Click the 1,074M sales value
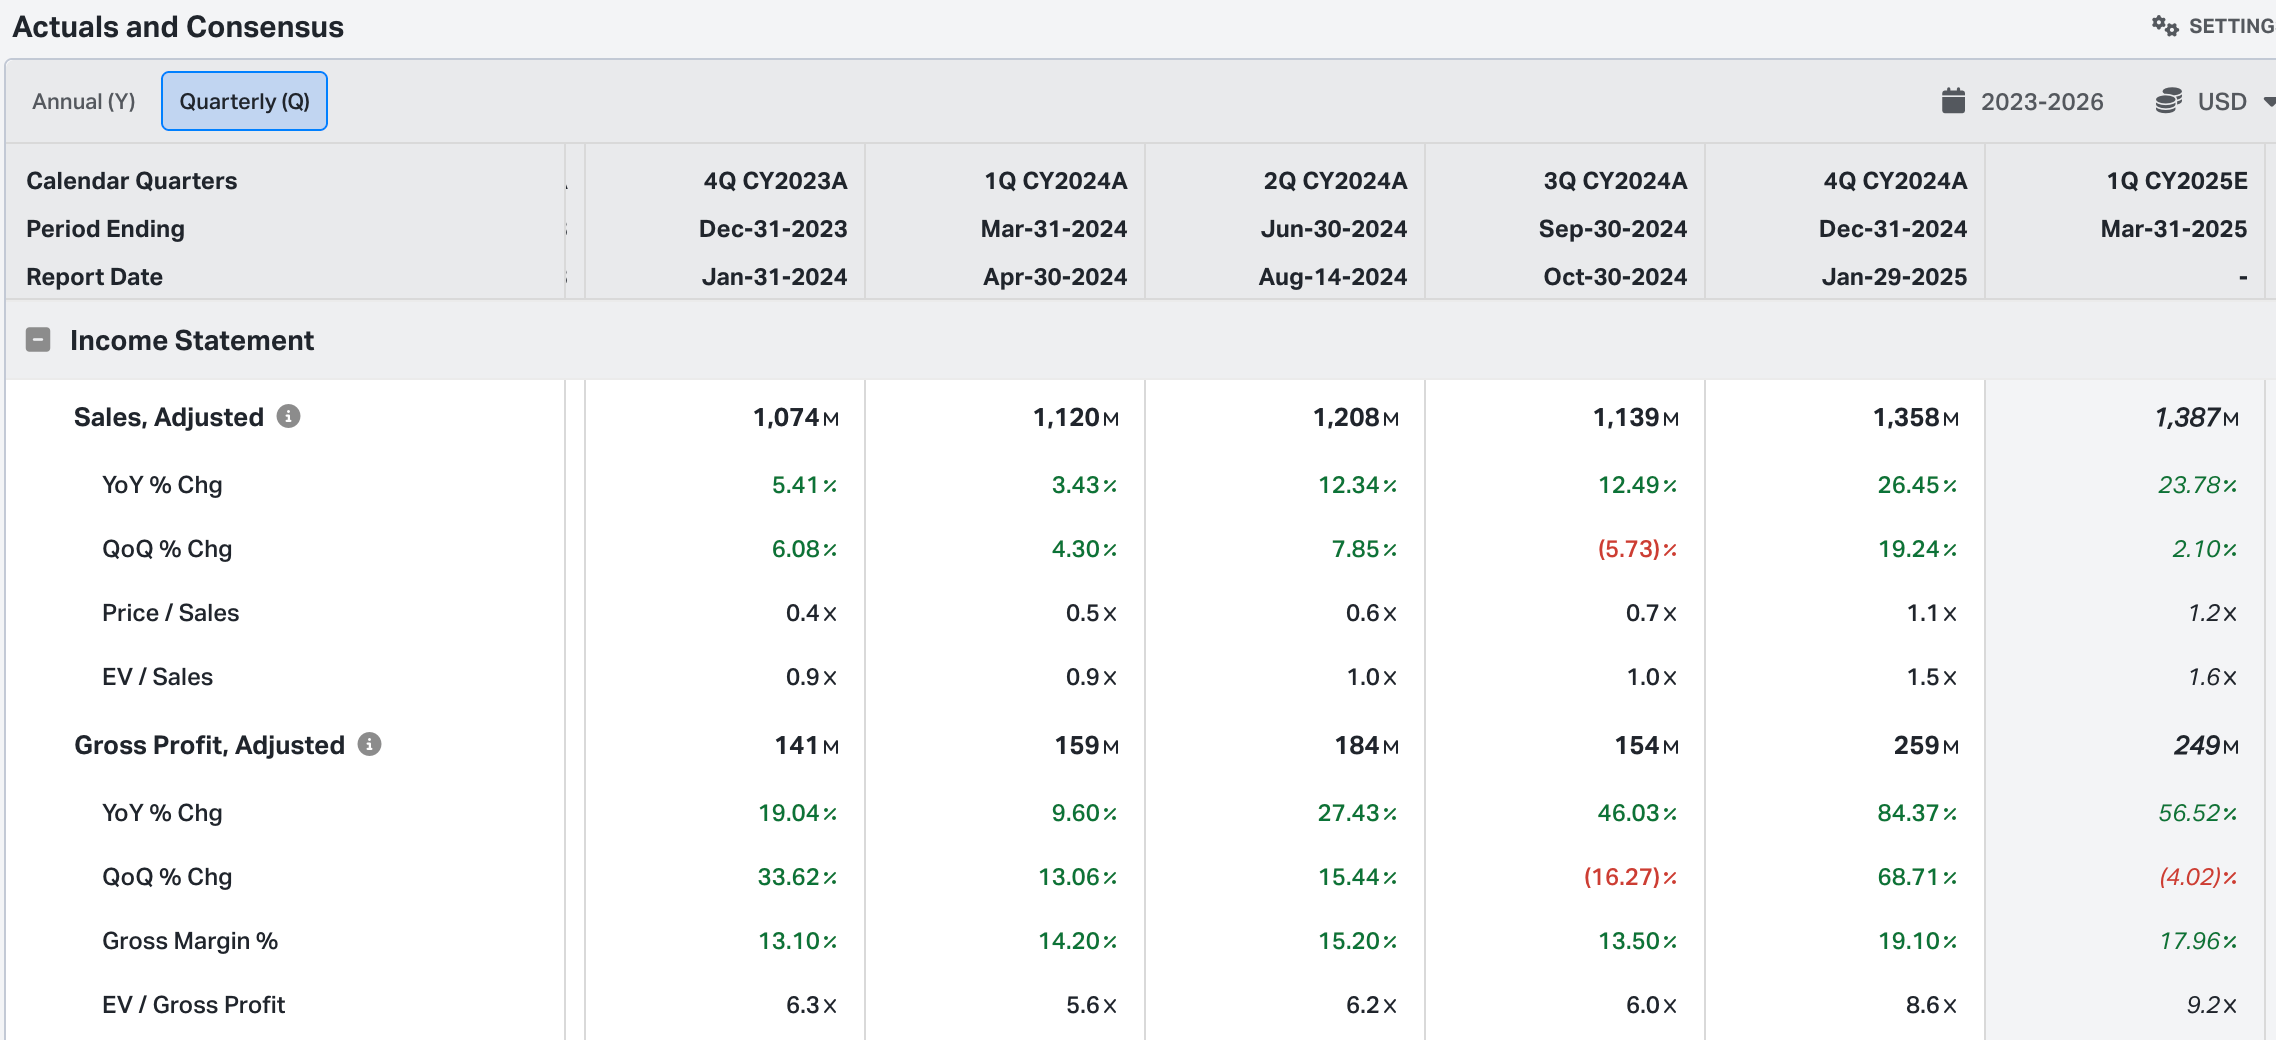Viewport: 2276px width, 1040px height. 796,417
